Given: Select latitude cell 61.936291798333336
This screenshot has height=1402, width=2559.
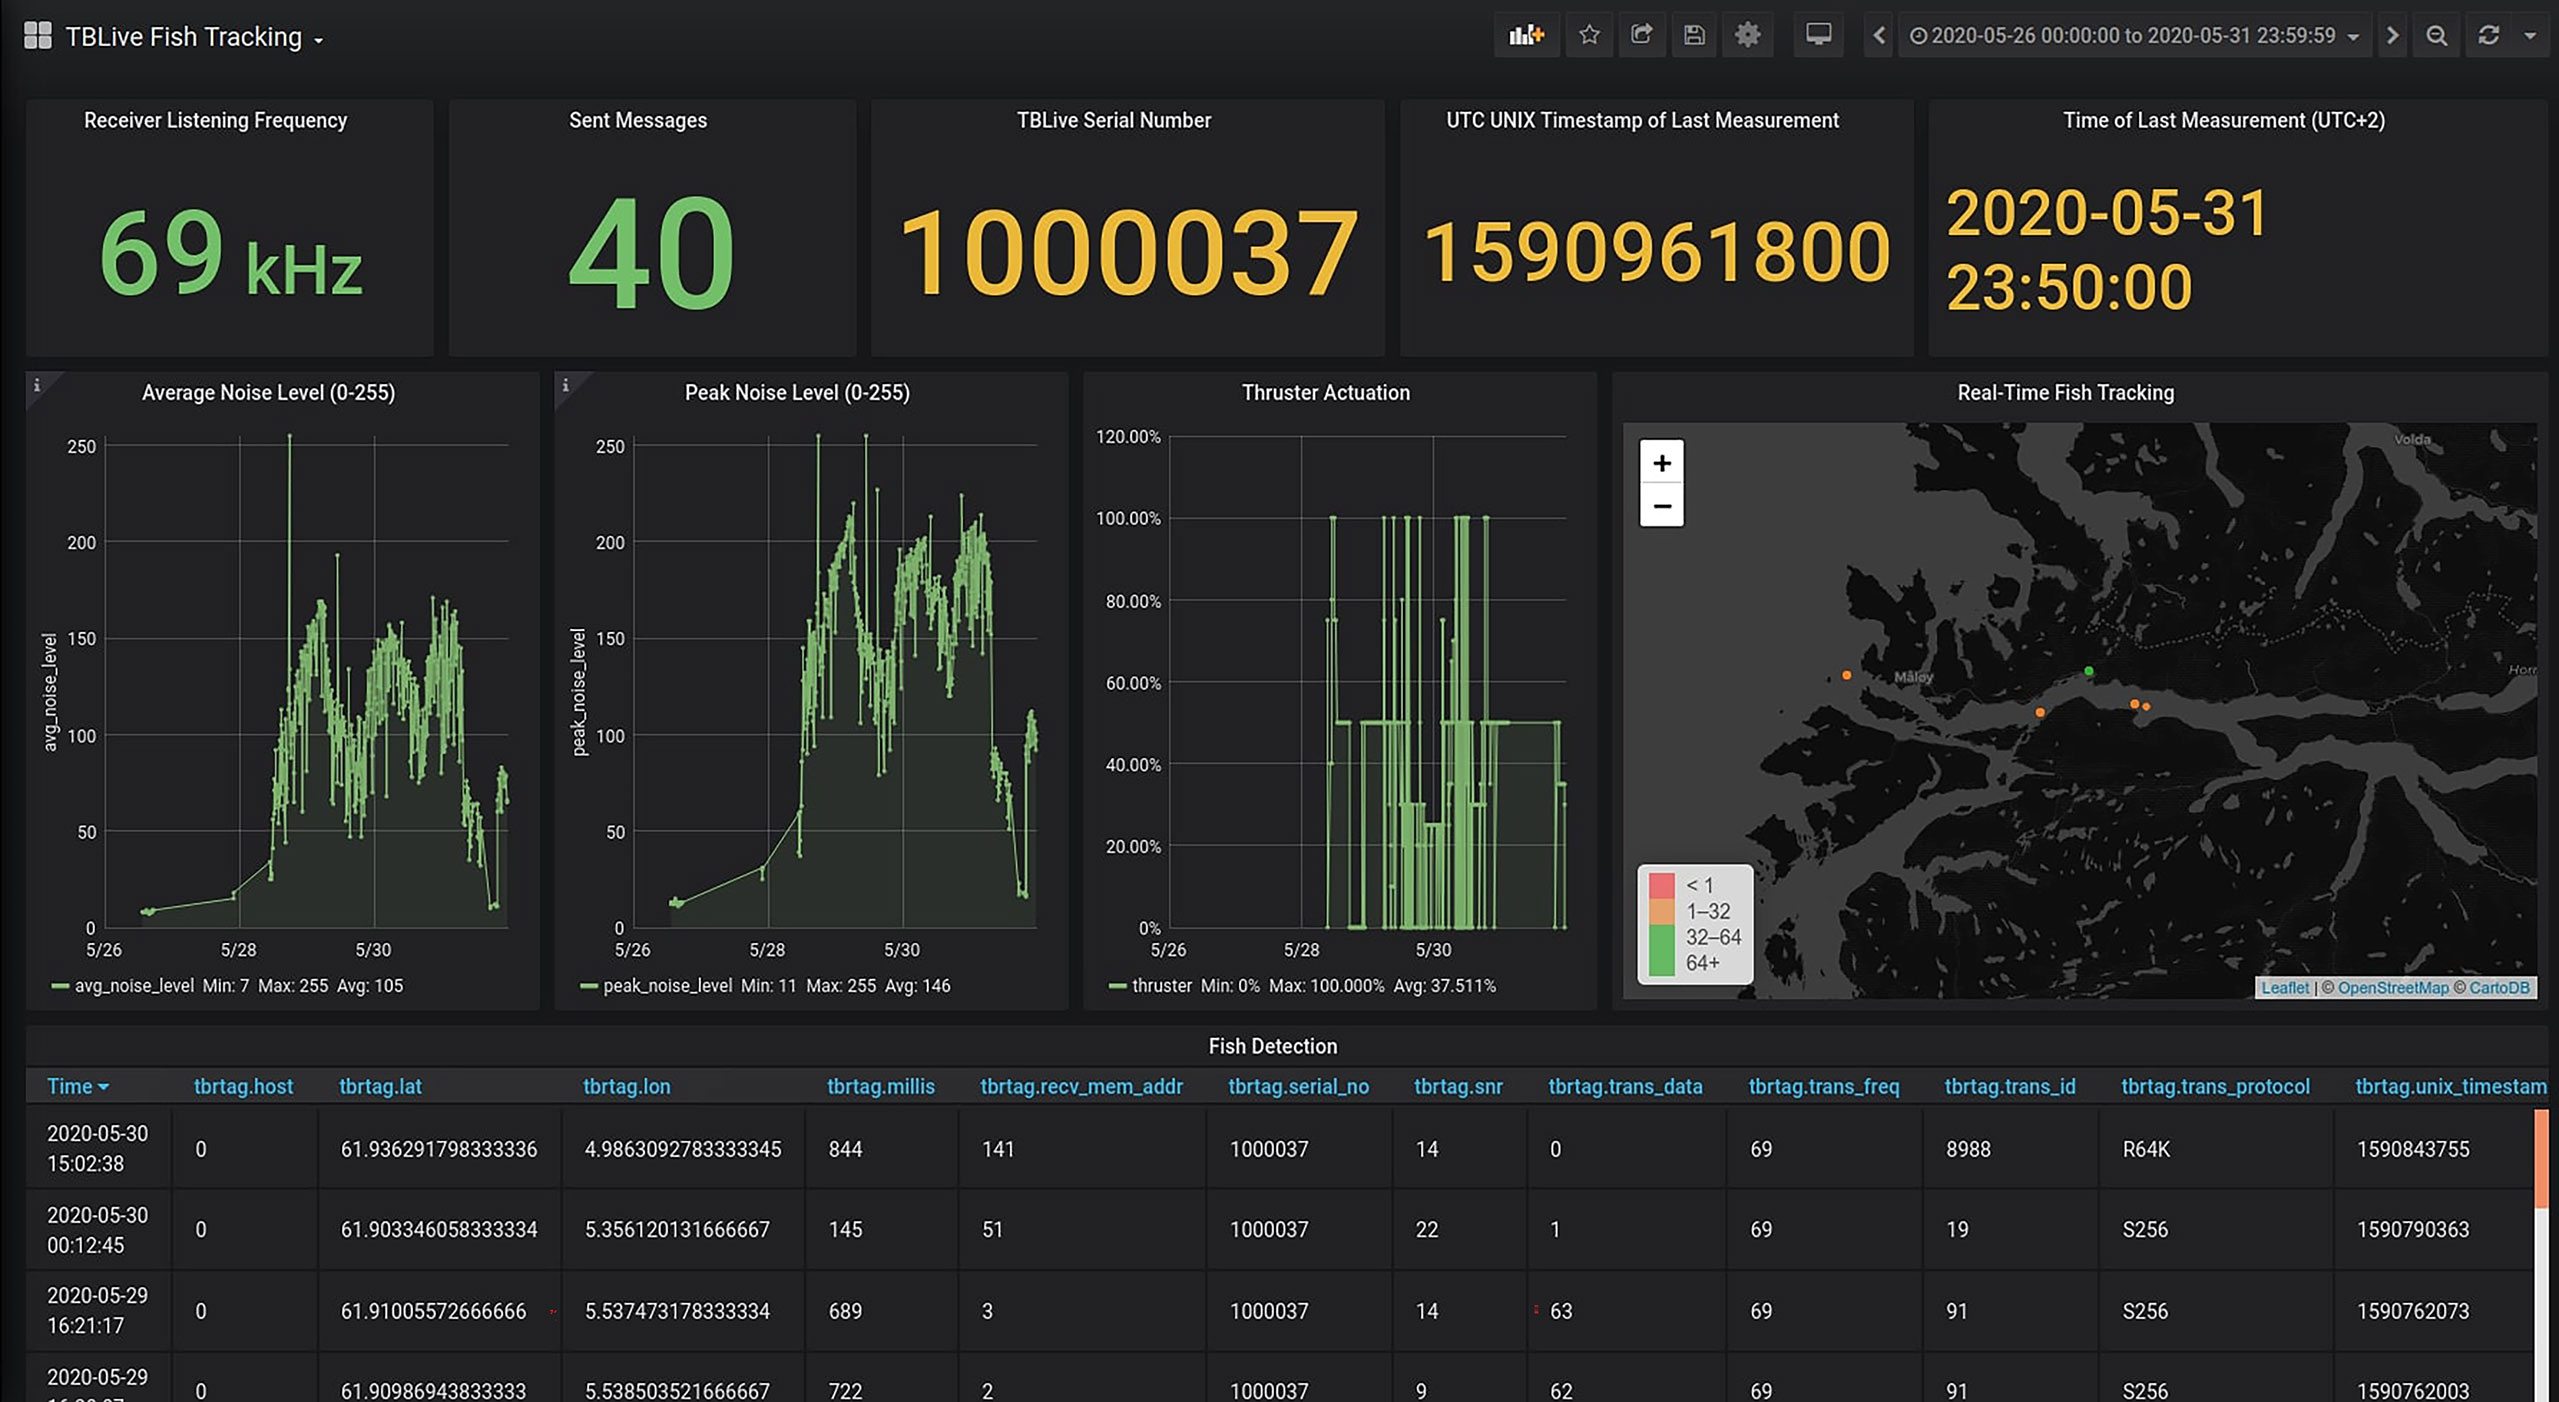Looking at the screenshot, I should coord(439,1149).
